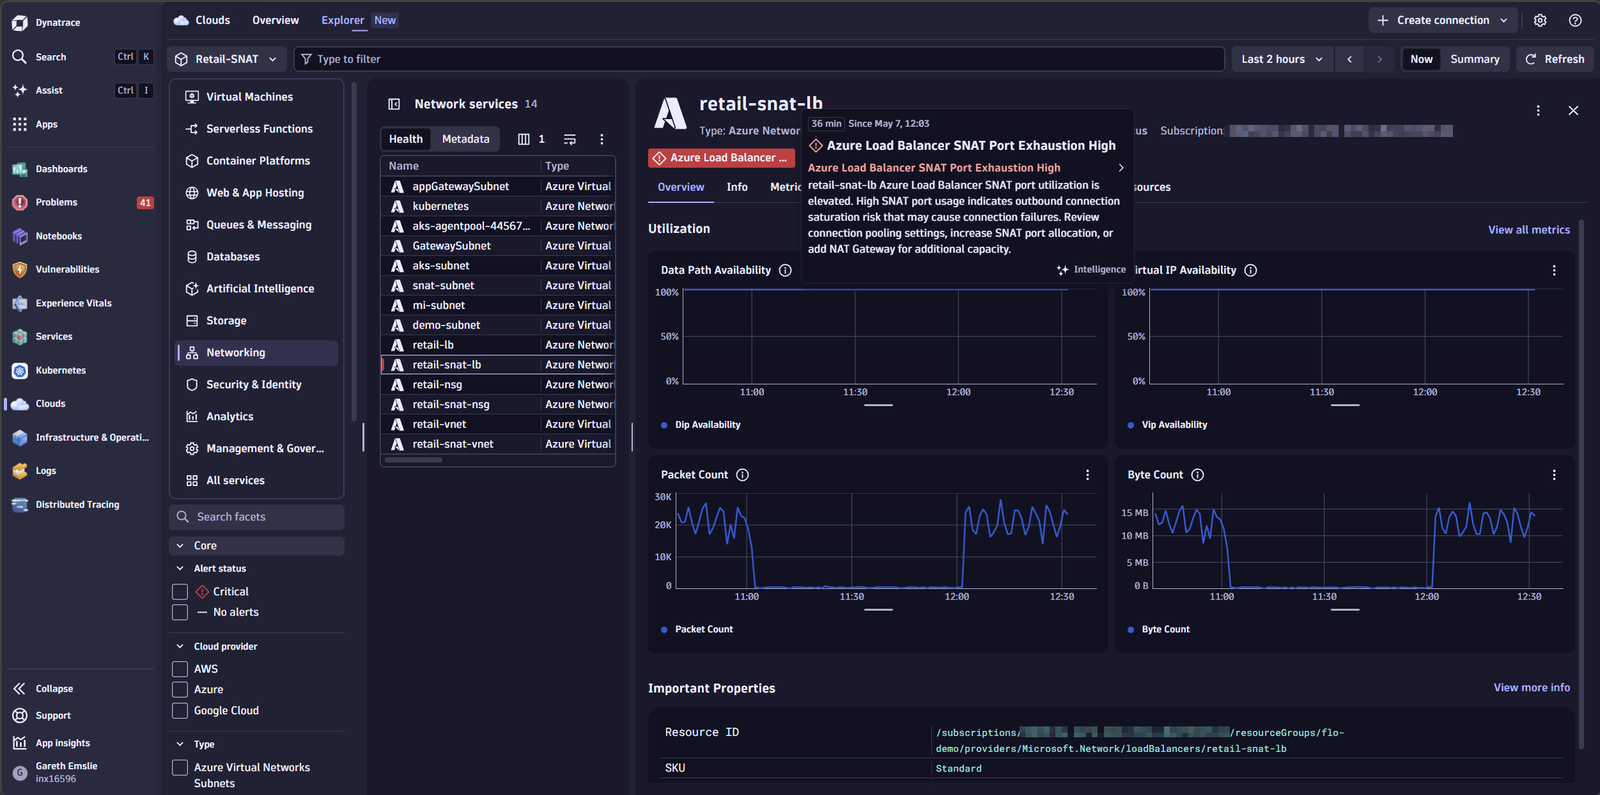Open the Assist AI panel
The height and width of the screenshot is (795, 1600).
pyautogui.click(x=48, y=90)
